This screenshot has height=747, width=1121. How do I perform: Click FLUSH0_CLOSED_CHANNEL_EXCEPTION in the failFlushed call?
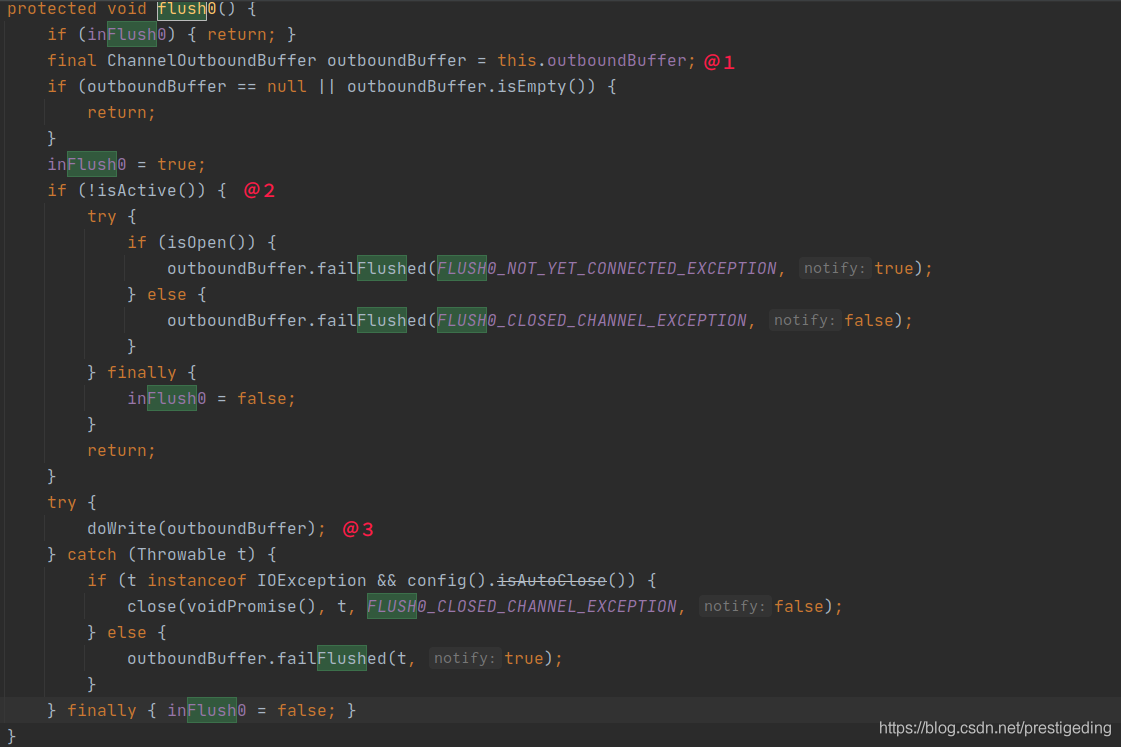point(591,321)
